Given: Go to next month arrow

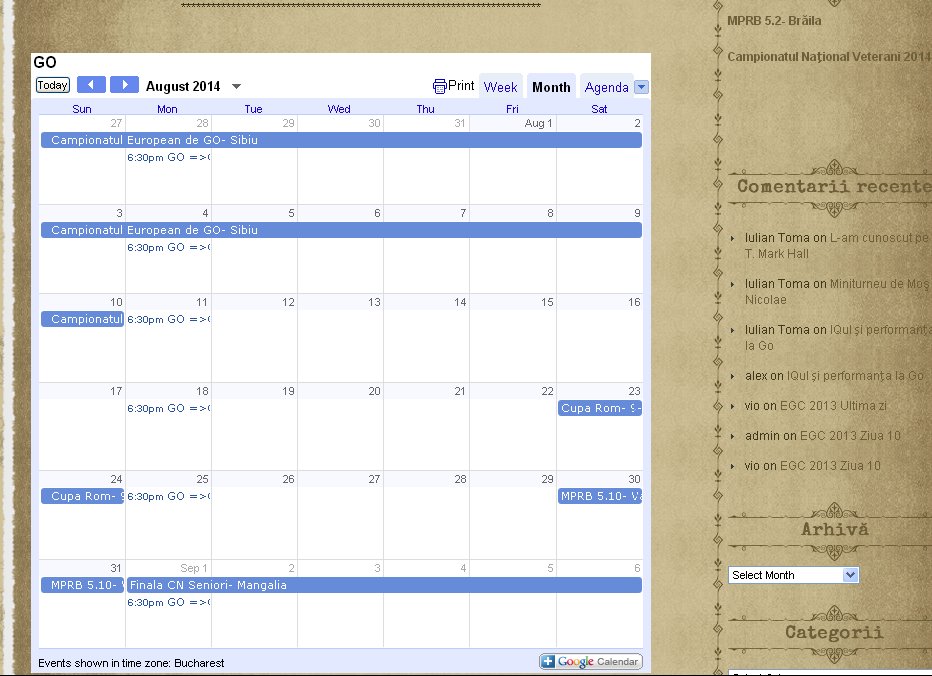Looking at the screenshot, I should 124,85.
